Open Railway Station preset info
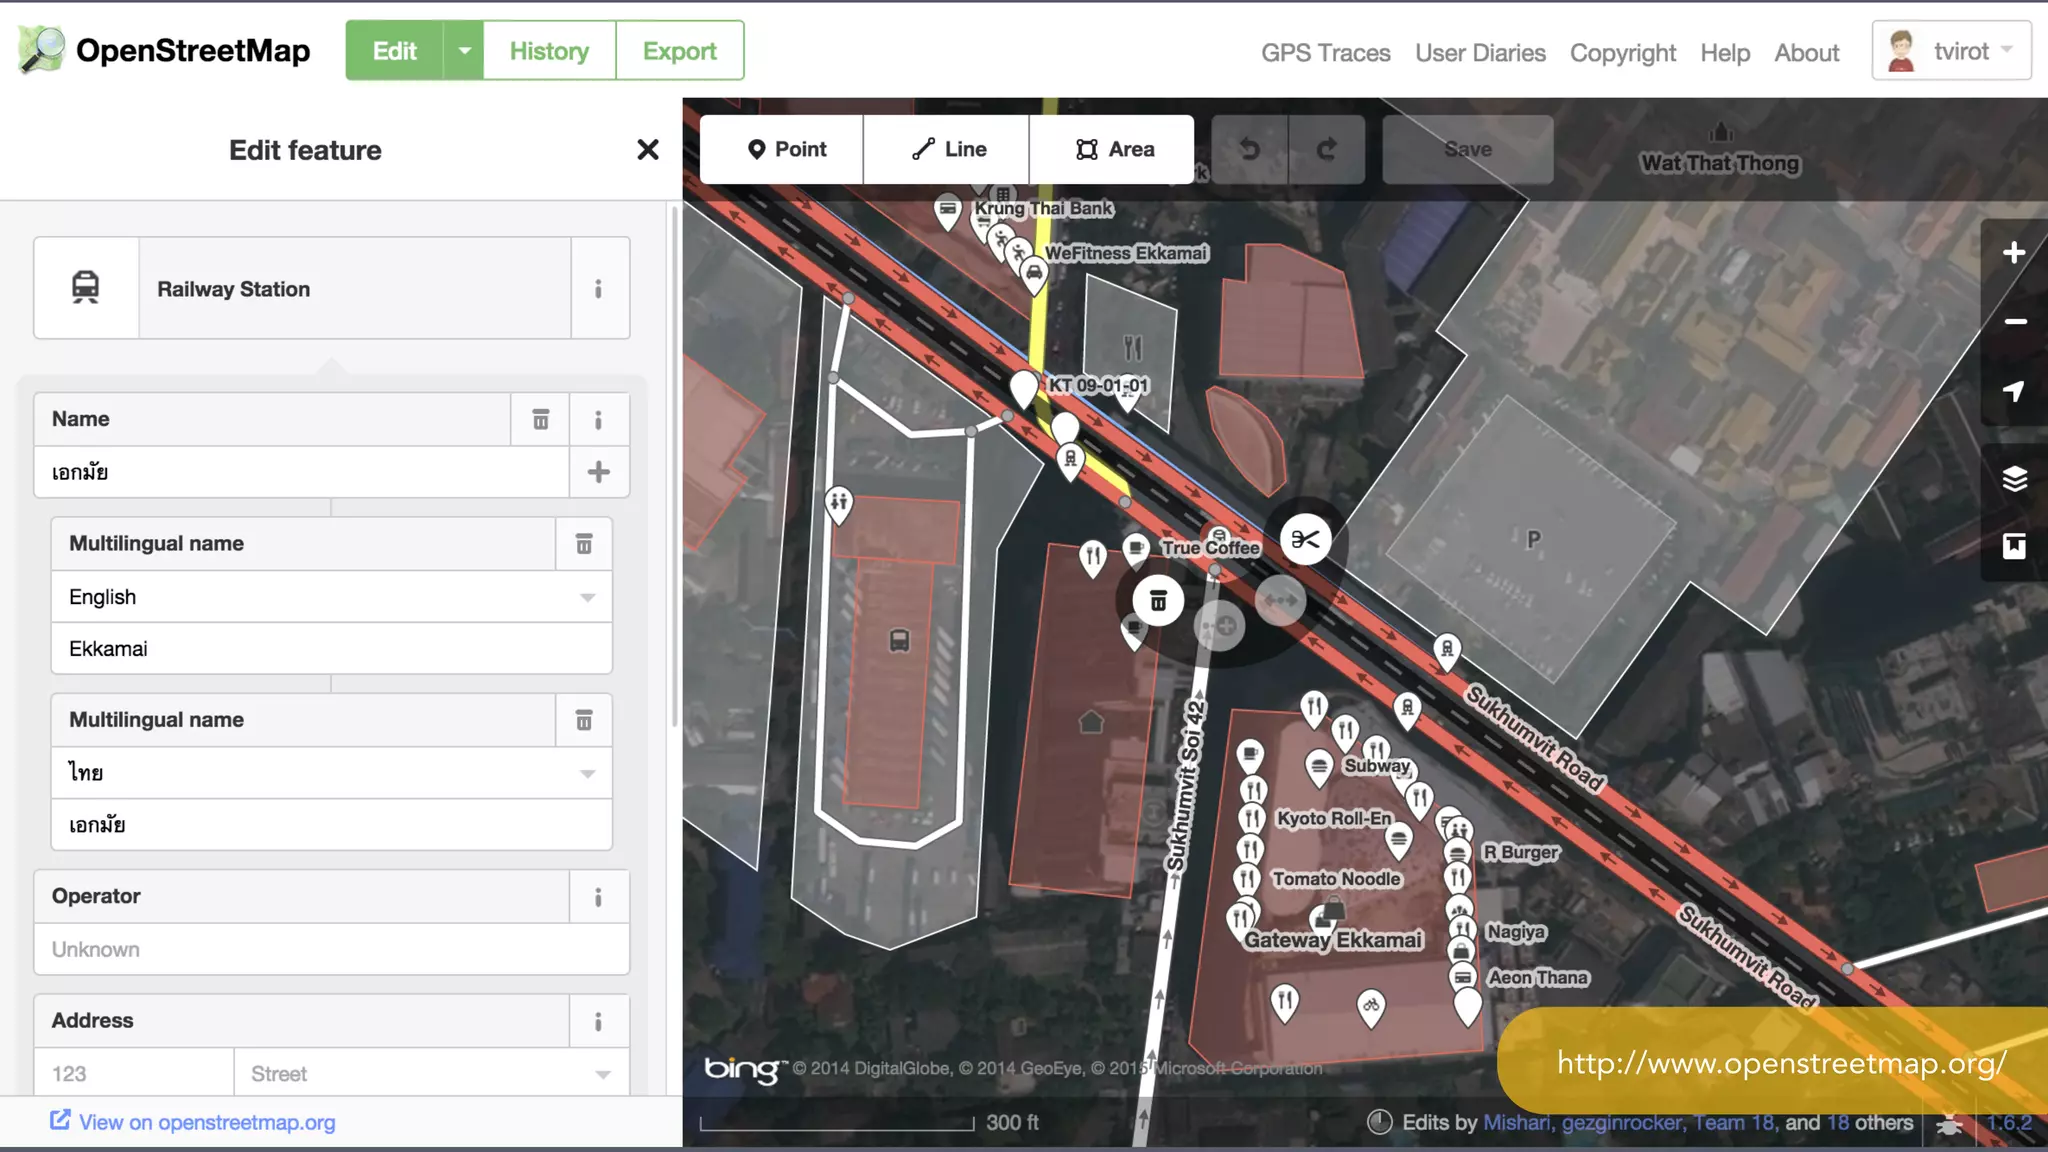Screen dimensions: 2048x1152 [x=598, y=289]
